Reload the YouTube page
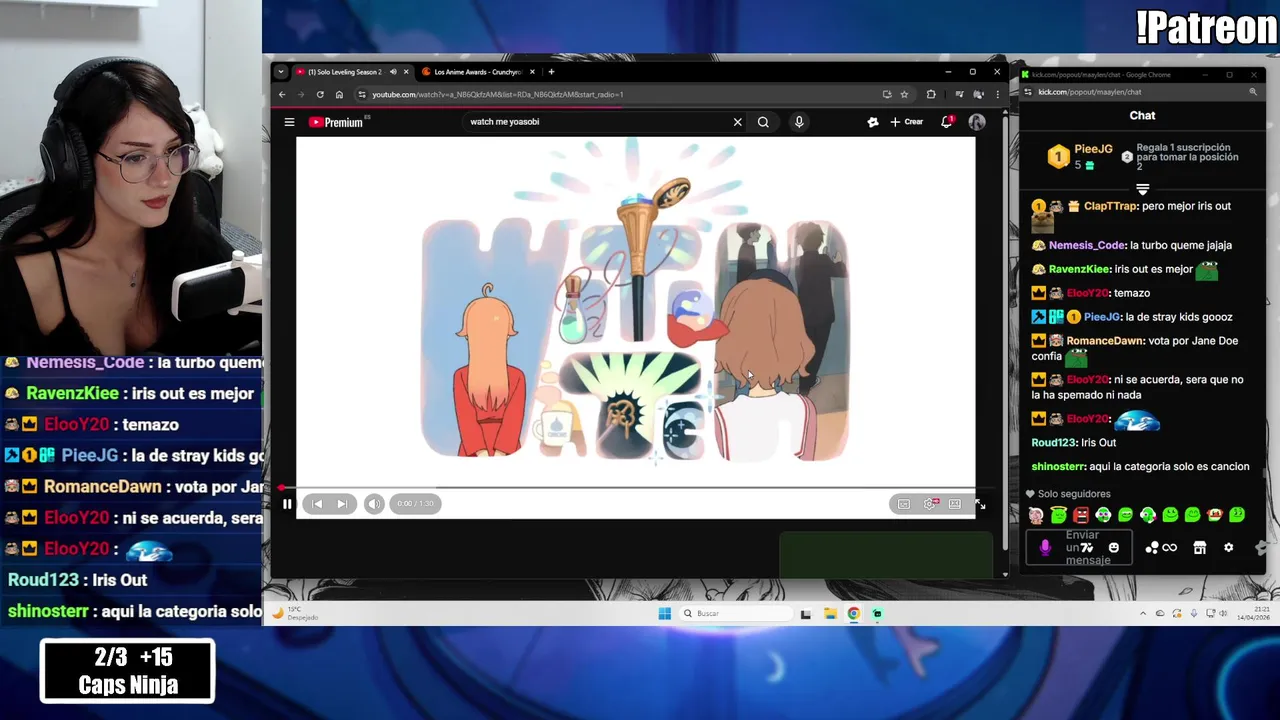 (320, 95)
